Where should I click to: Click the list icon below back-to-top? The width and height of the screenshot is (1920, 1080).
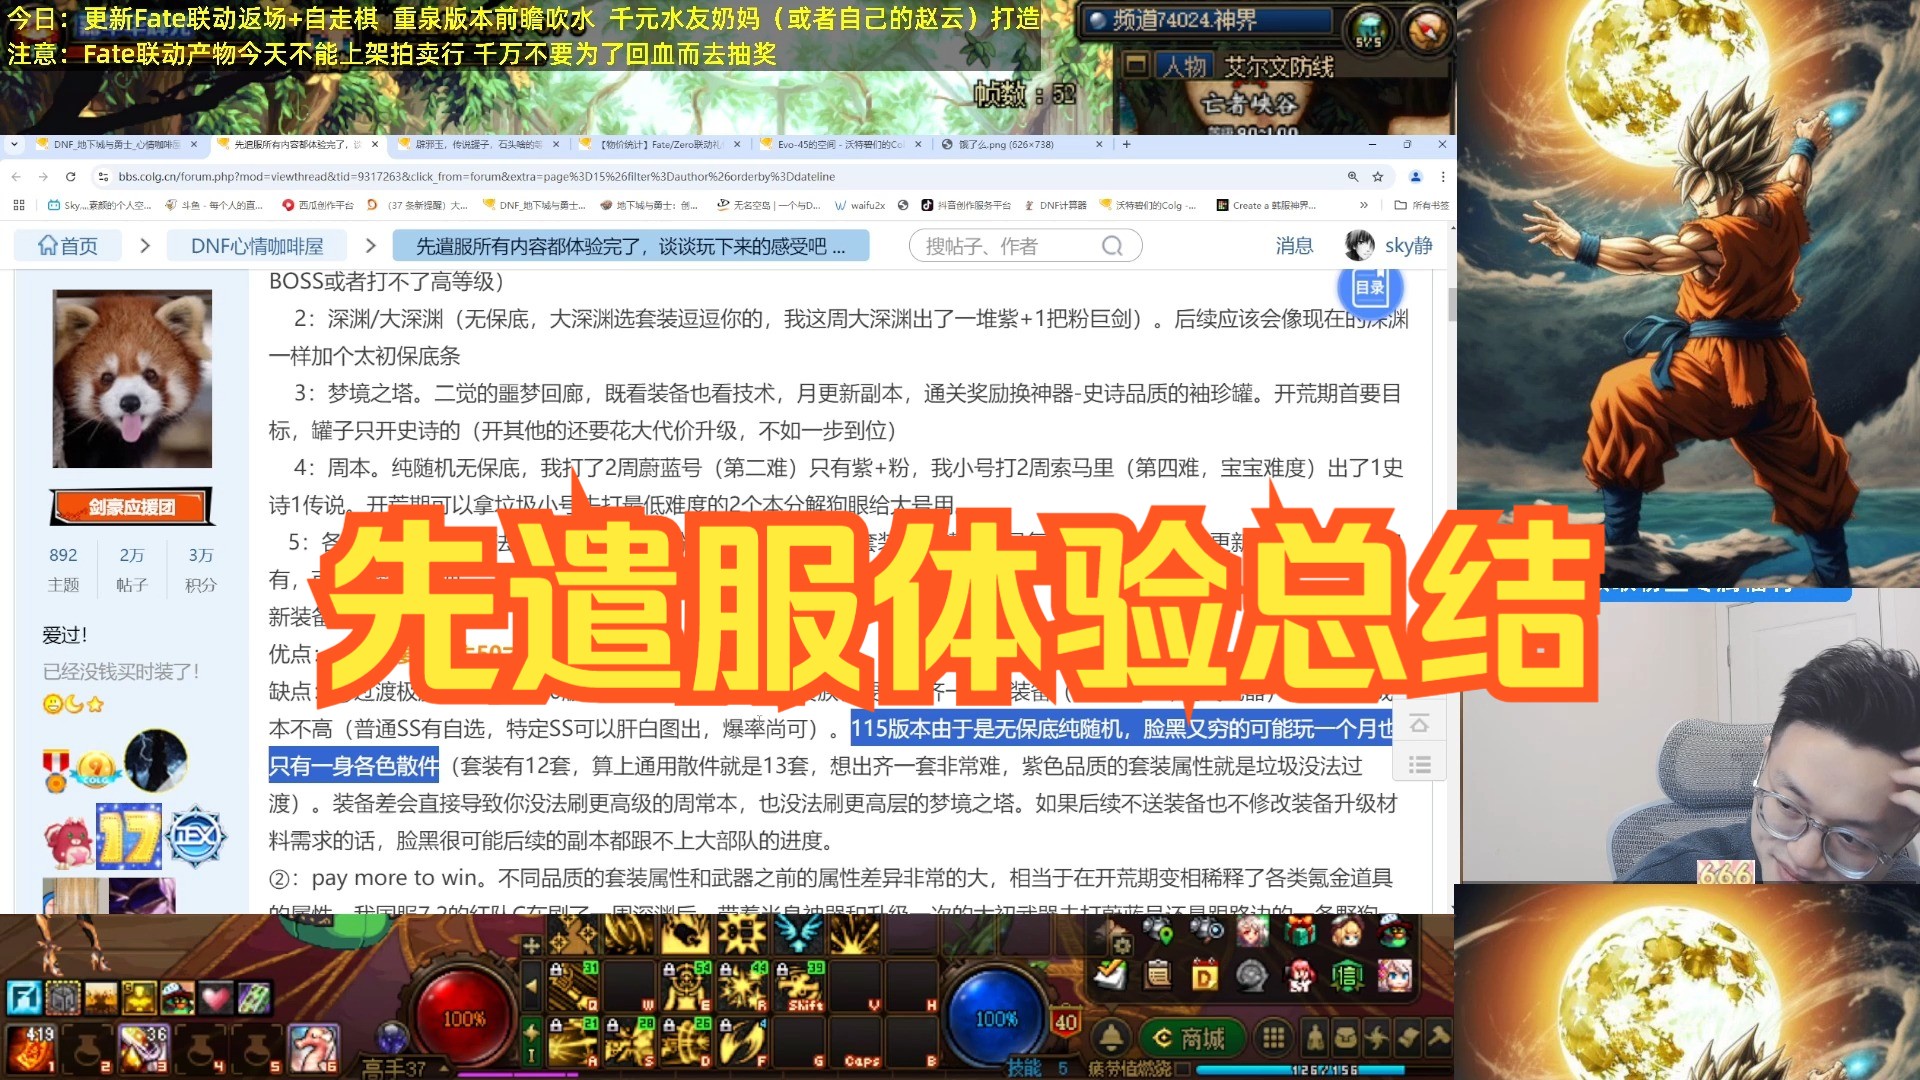[x=1420, y=765]
